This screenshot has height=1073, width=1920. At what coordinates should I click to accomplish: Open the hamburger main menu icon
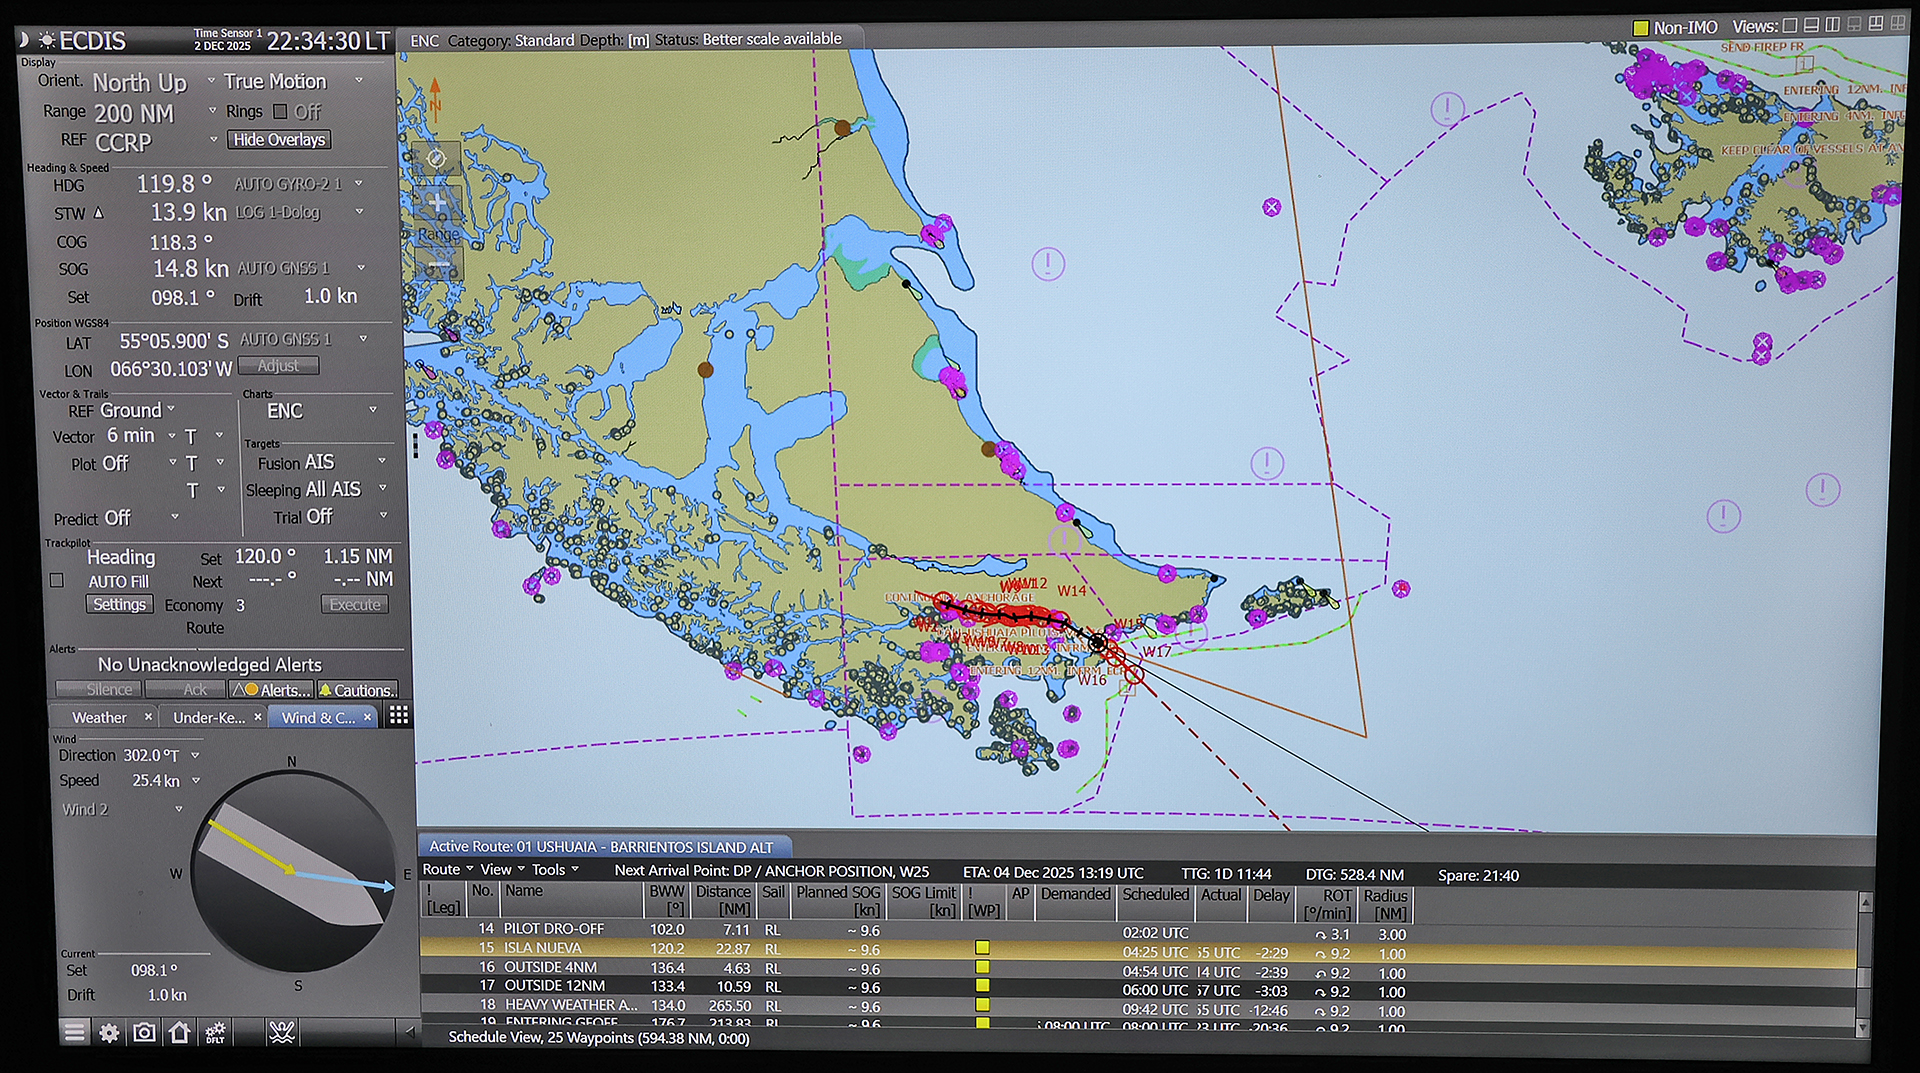coord(75,1033)
